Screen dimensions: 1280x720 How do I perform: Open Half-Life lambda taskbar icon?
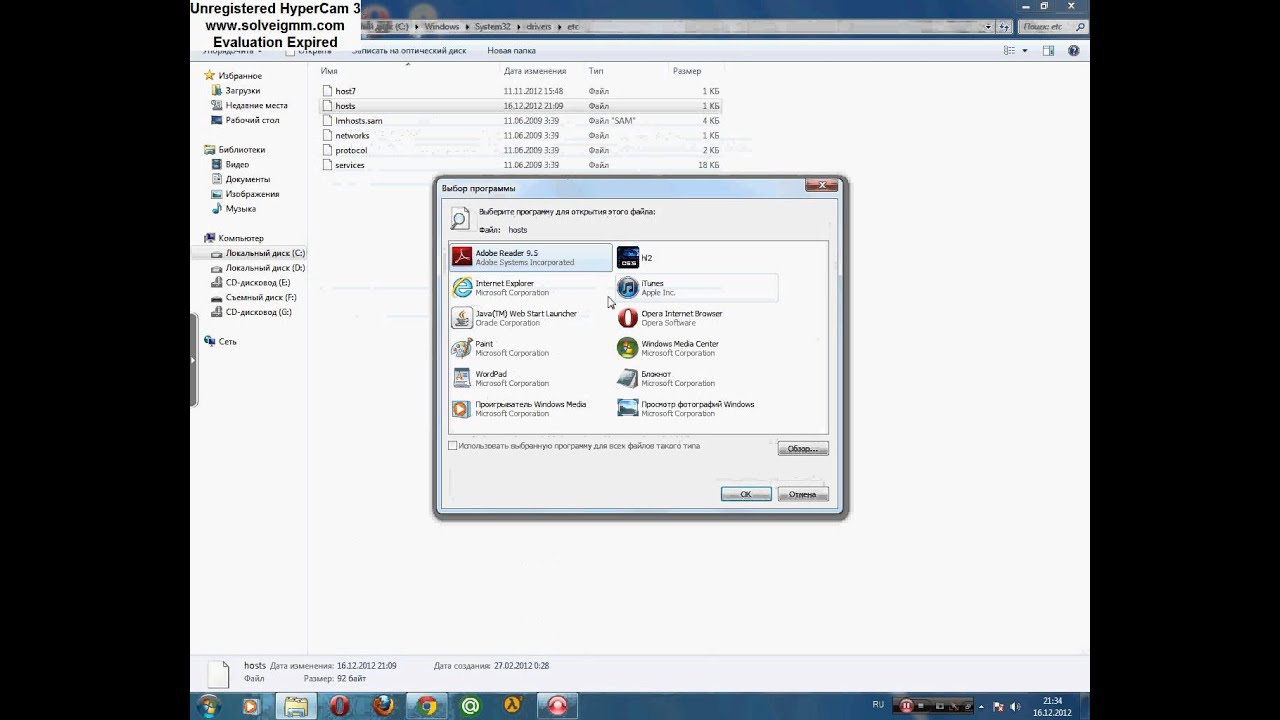(513, 706)
